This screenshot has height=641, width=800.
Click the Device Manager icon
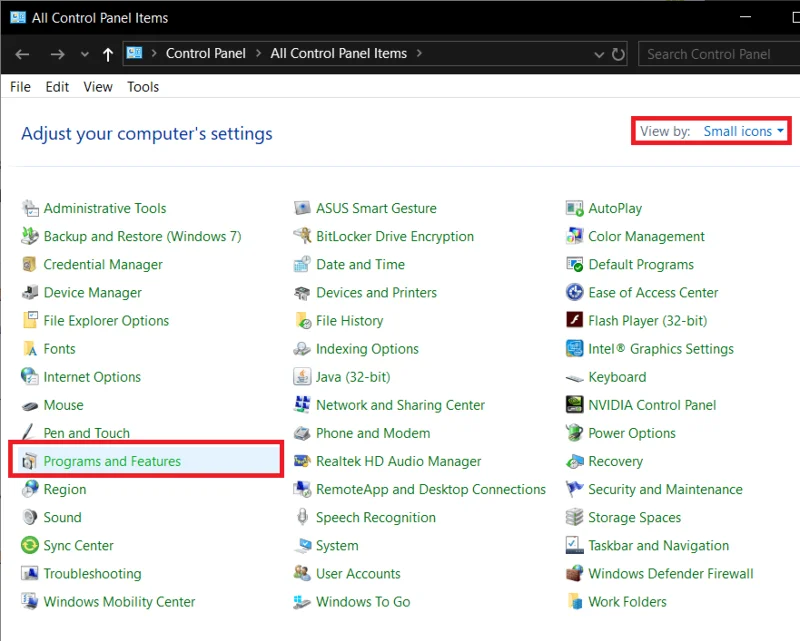coord(30,292)
